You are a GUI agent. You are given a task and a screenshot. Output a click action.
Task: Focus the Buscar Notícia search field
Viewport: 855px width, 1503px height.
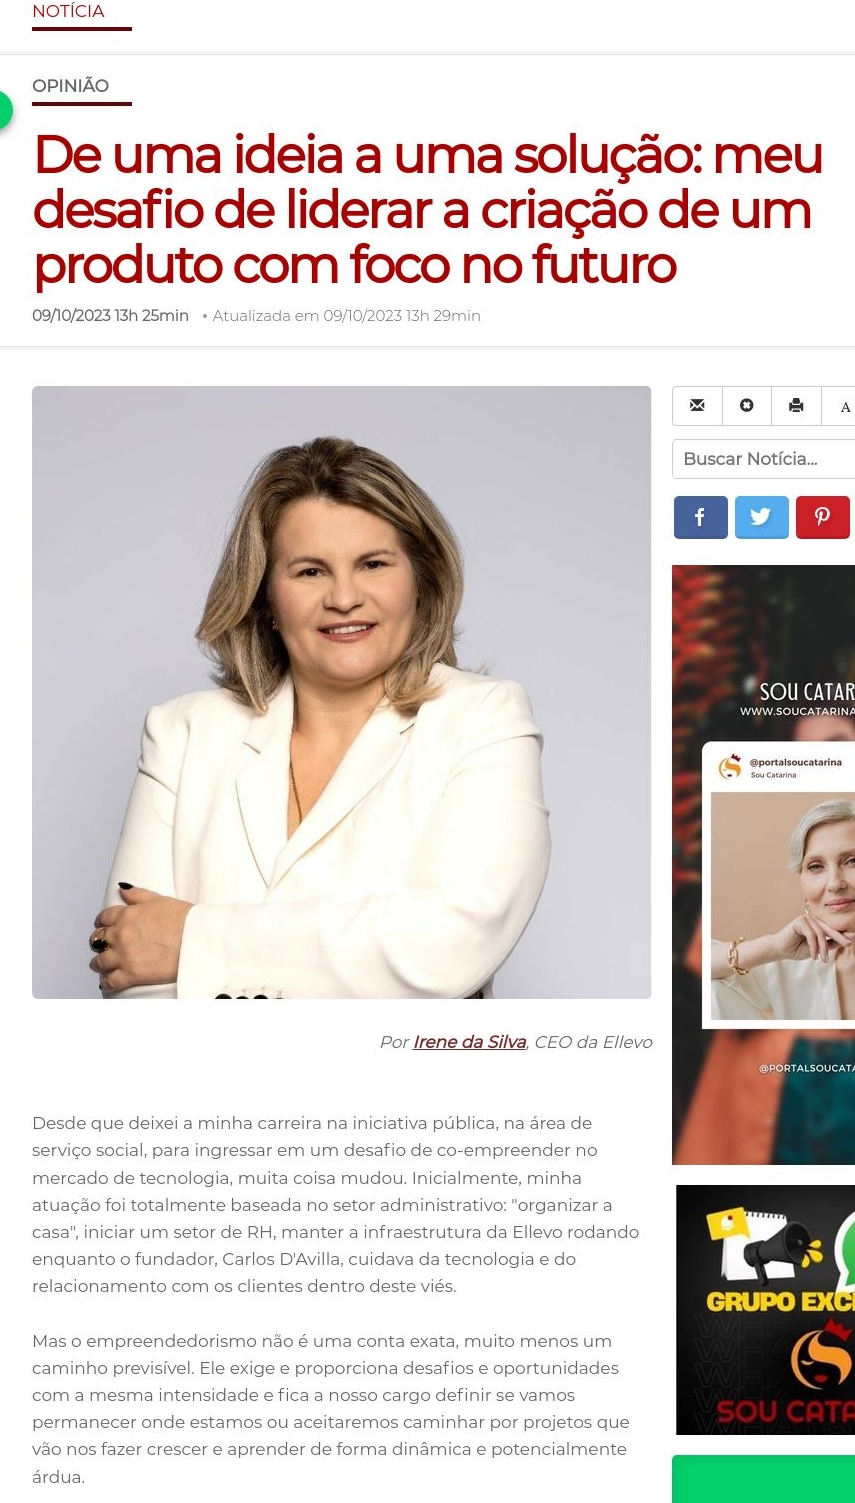764,459
